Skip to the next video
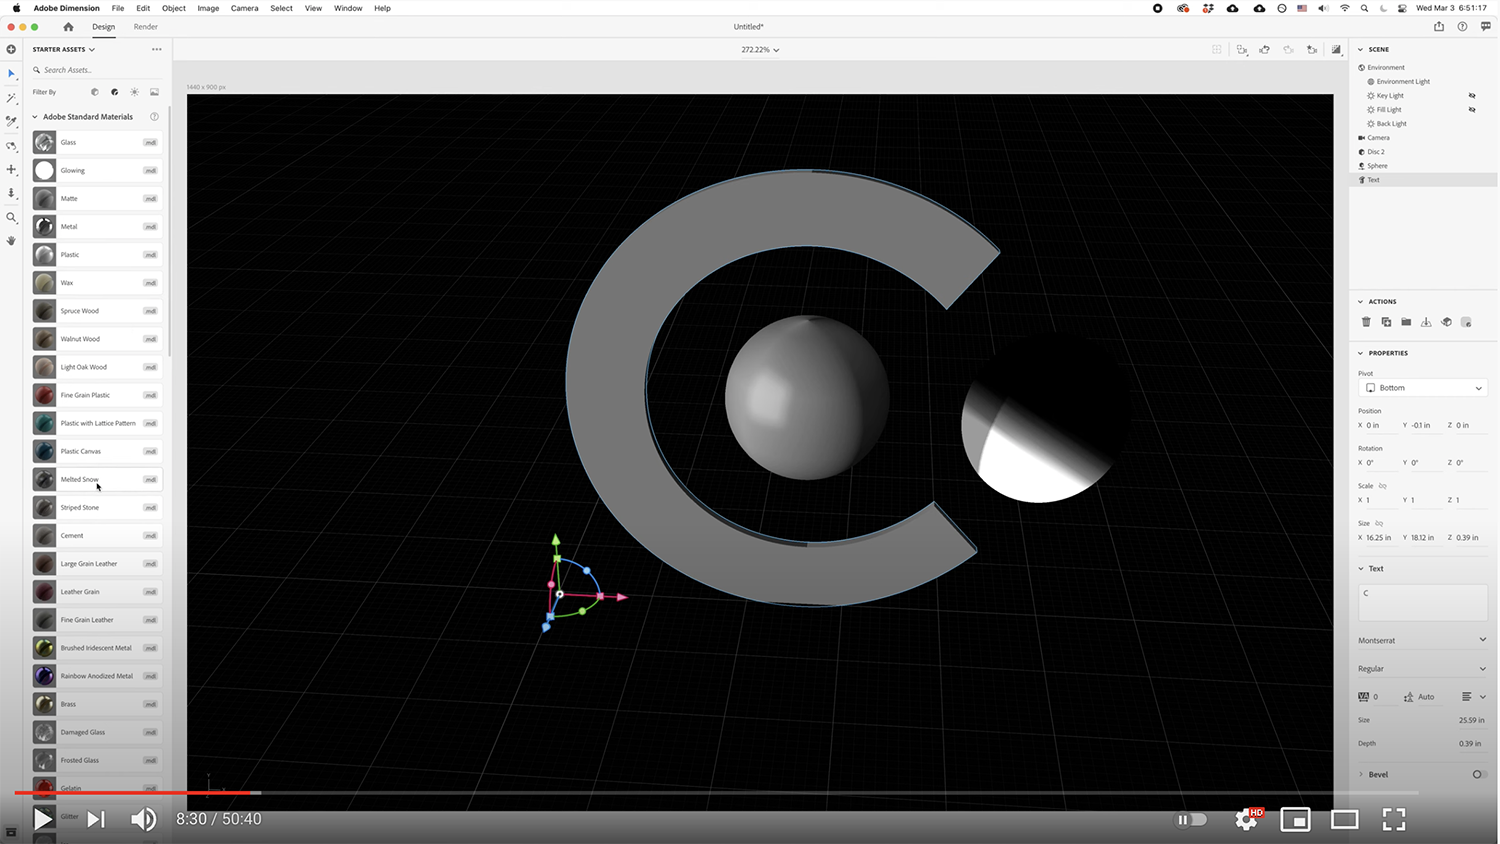The height and width of the screenshot is (844, 1500). [96, 819]
